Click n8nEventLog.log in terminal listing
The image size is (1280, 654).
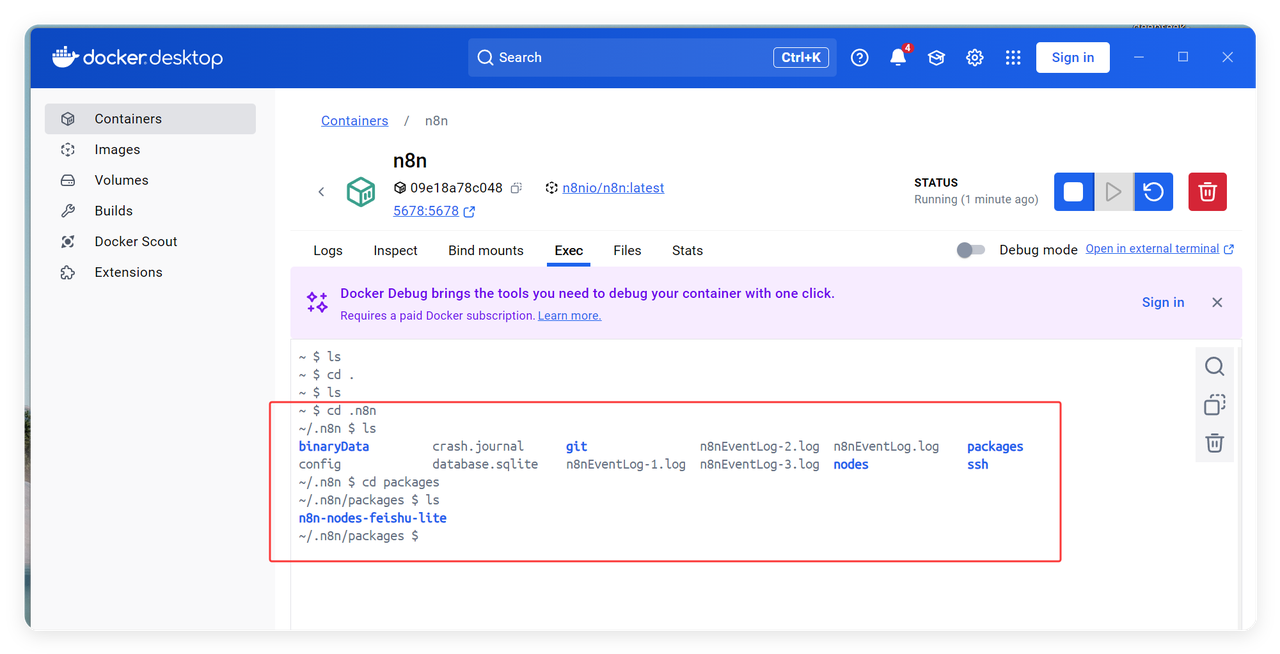(x=887, y=447)
